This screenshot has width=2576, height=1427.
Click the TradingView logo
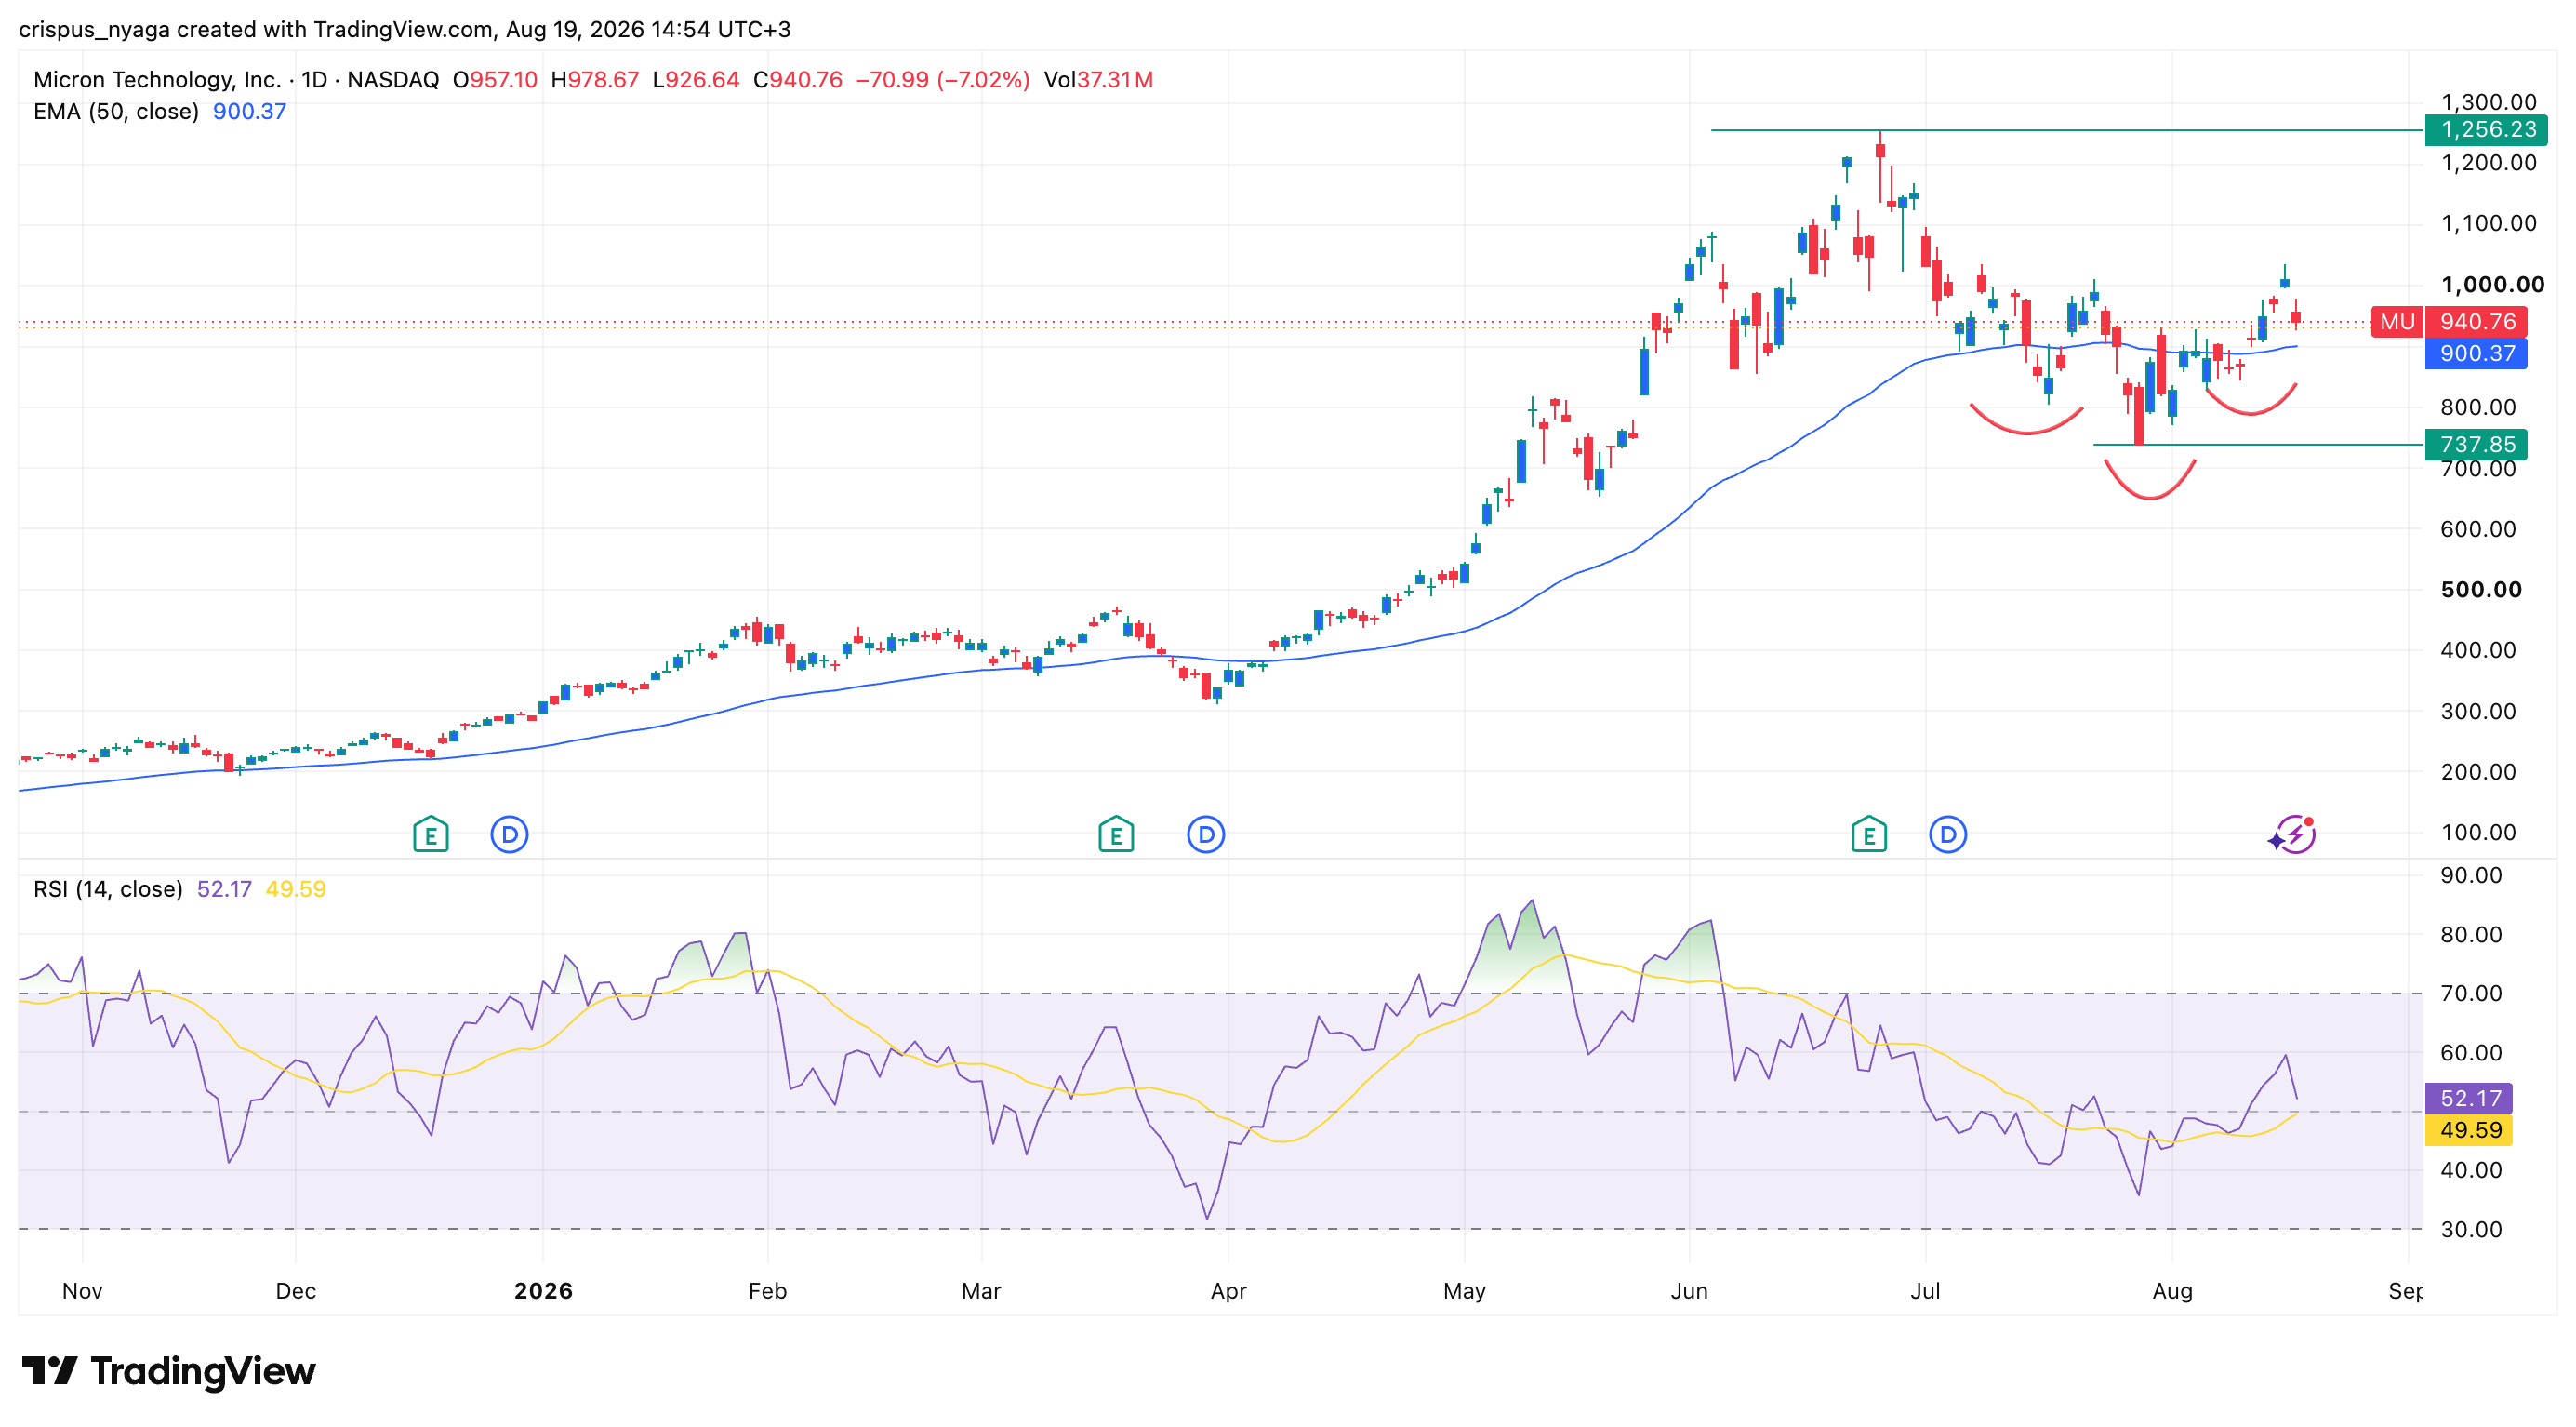pos(169,1371)
